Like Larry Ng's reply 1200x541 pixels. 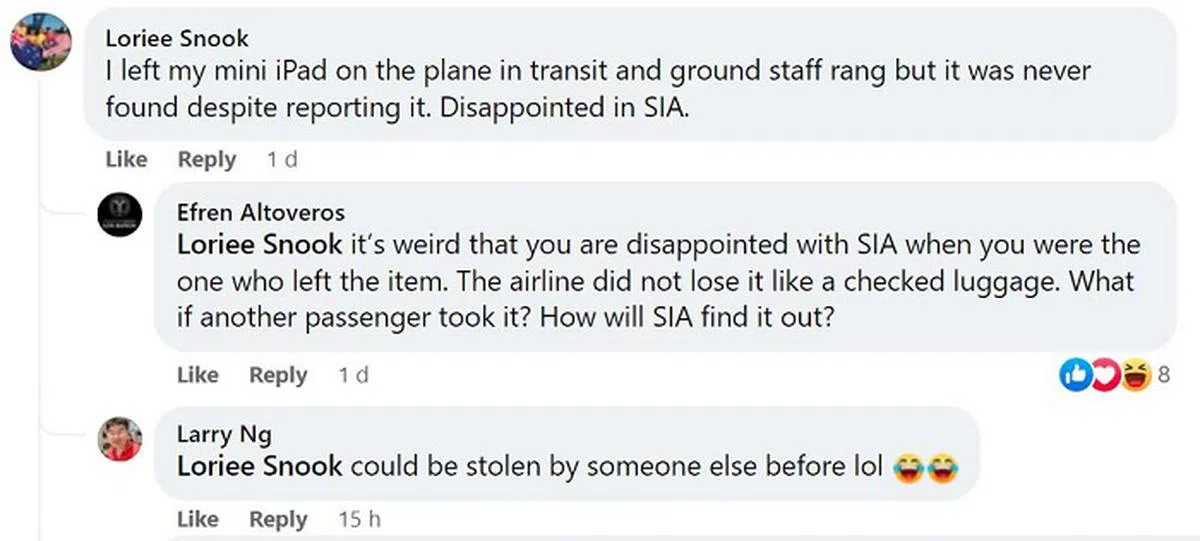198,520
